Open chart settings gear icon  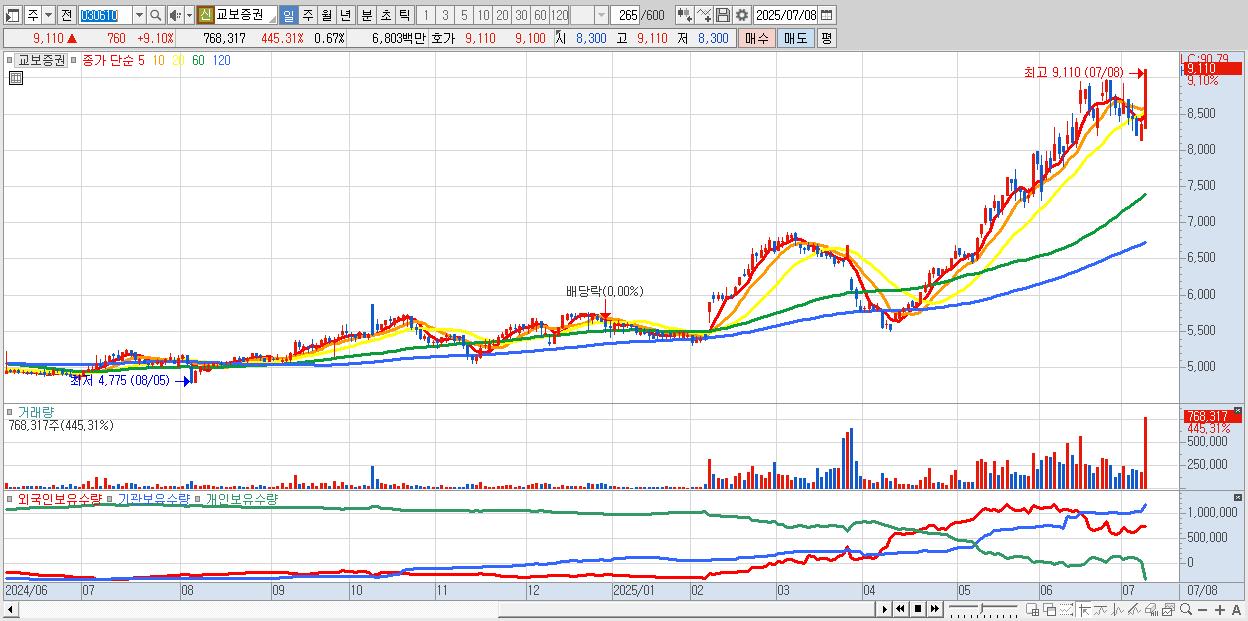(x=741, y=15)
